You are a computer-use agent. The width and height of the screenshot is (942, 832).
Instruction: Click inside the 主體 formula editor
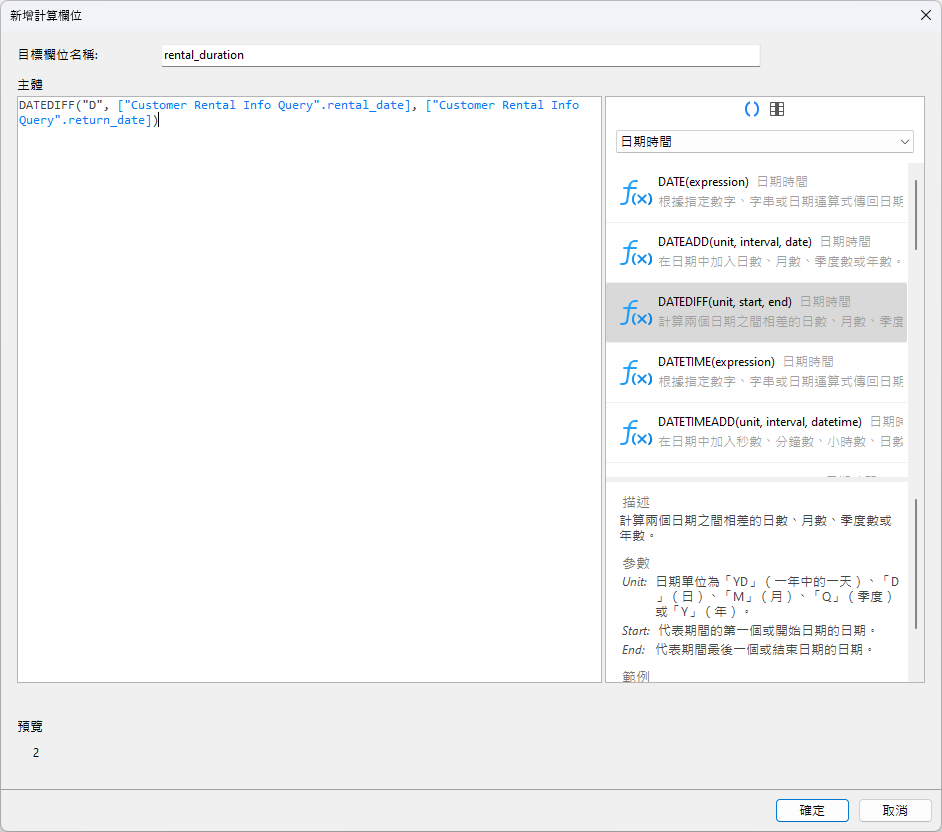[x=309, y=400]
